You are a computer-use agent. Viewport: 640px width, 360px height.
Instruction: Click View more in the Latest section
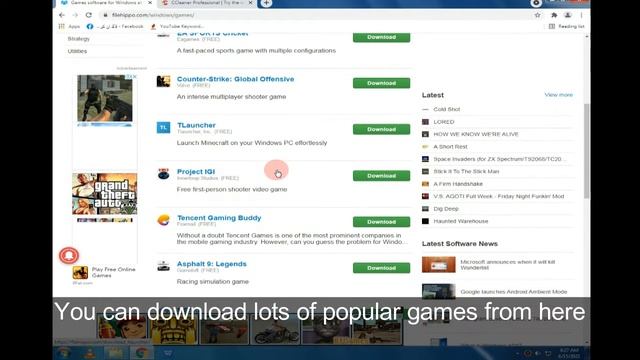click(558, 95)
